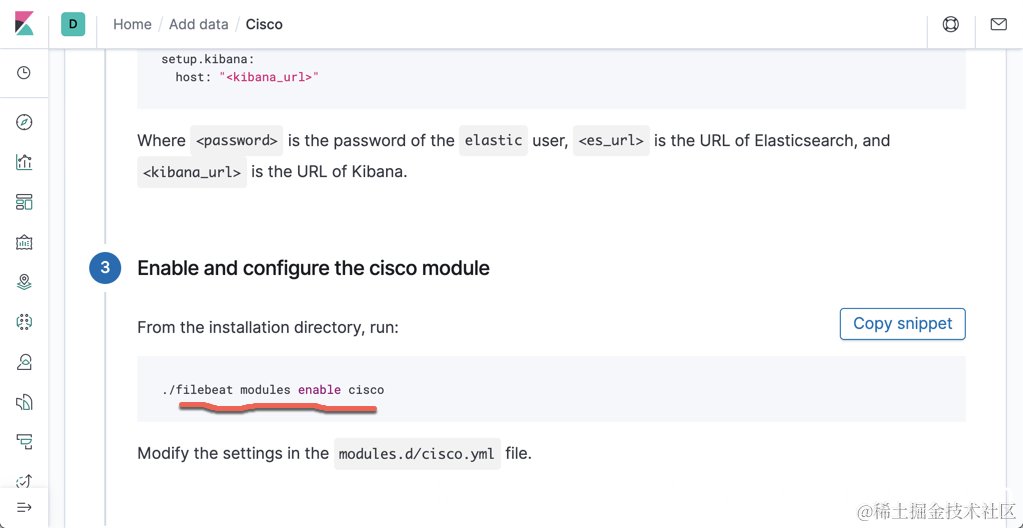
Task: Click the Kibana logo
Action: click(24, 24)
